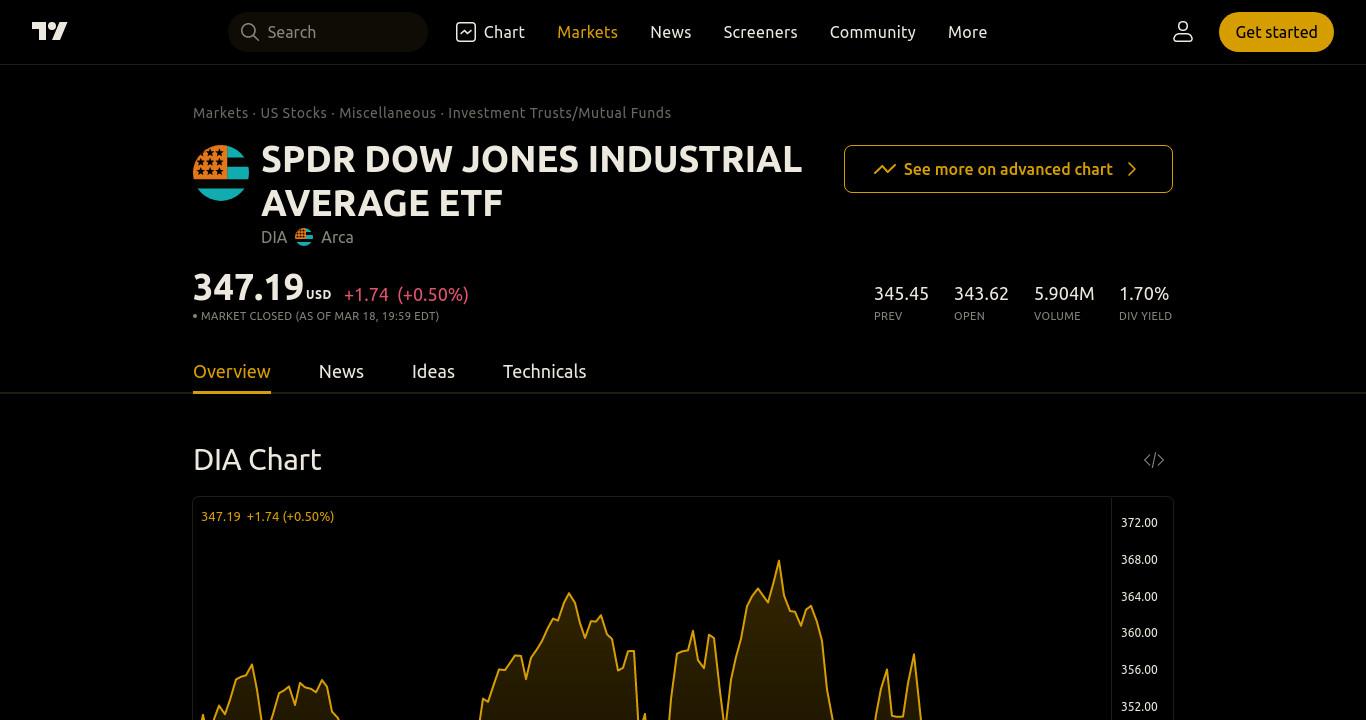Click the 360.00 price axis label
This screenshot has width=1366, height=720.
(1139, 632)
